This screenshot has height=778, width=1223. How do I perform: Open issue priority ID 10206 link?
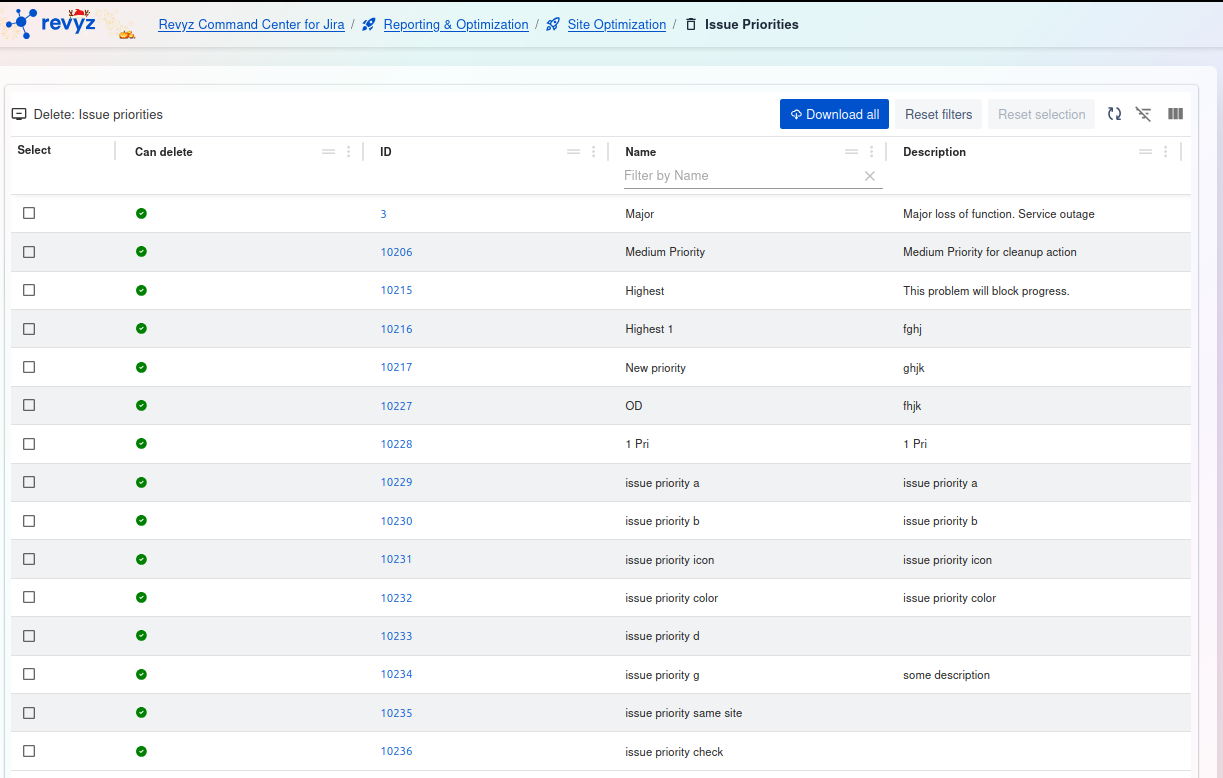[x=396, y=252]
